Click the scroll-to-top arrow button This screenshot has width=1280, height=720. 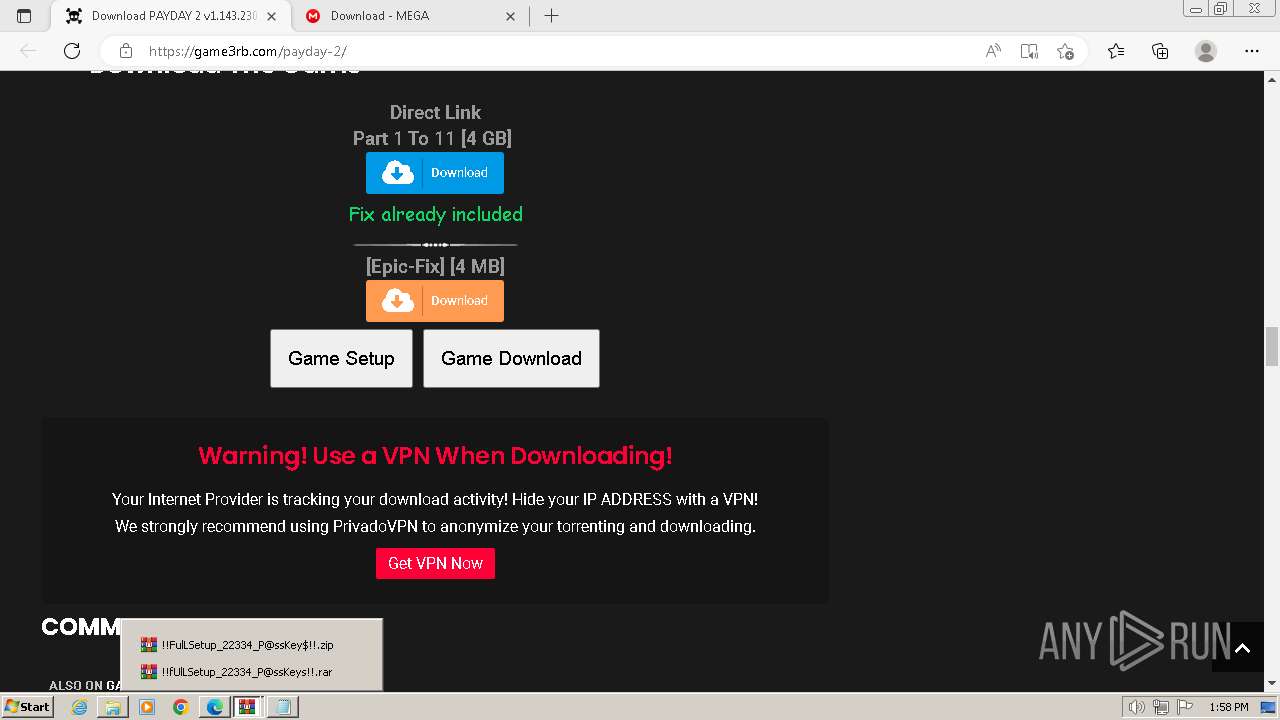(1242, 648)
